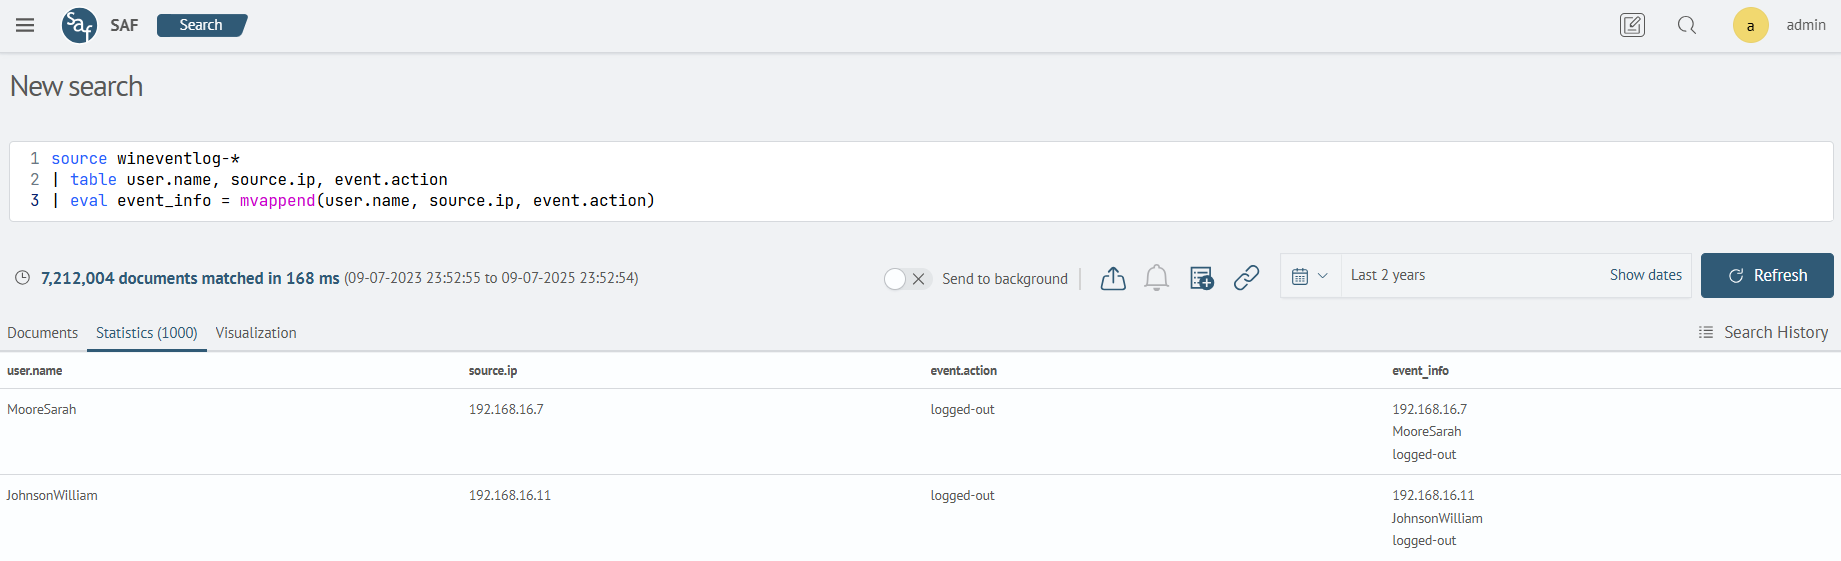Click the Refresh button

1767,275
